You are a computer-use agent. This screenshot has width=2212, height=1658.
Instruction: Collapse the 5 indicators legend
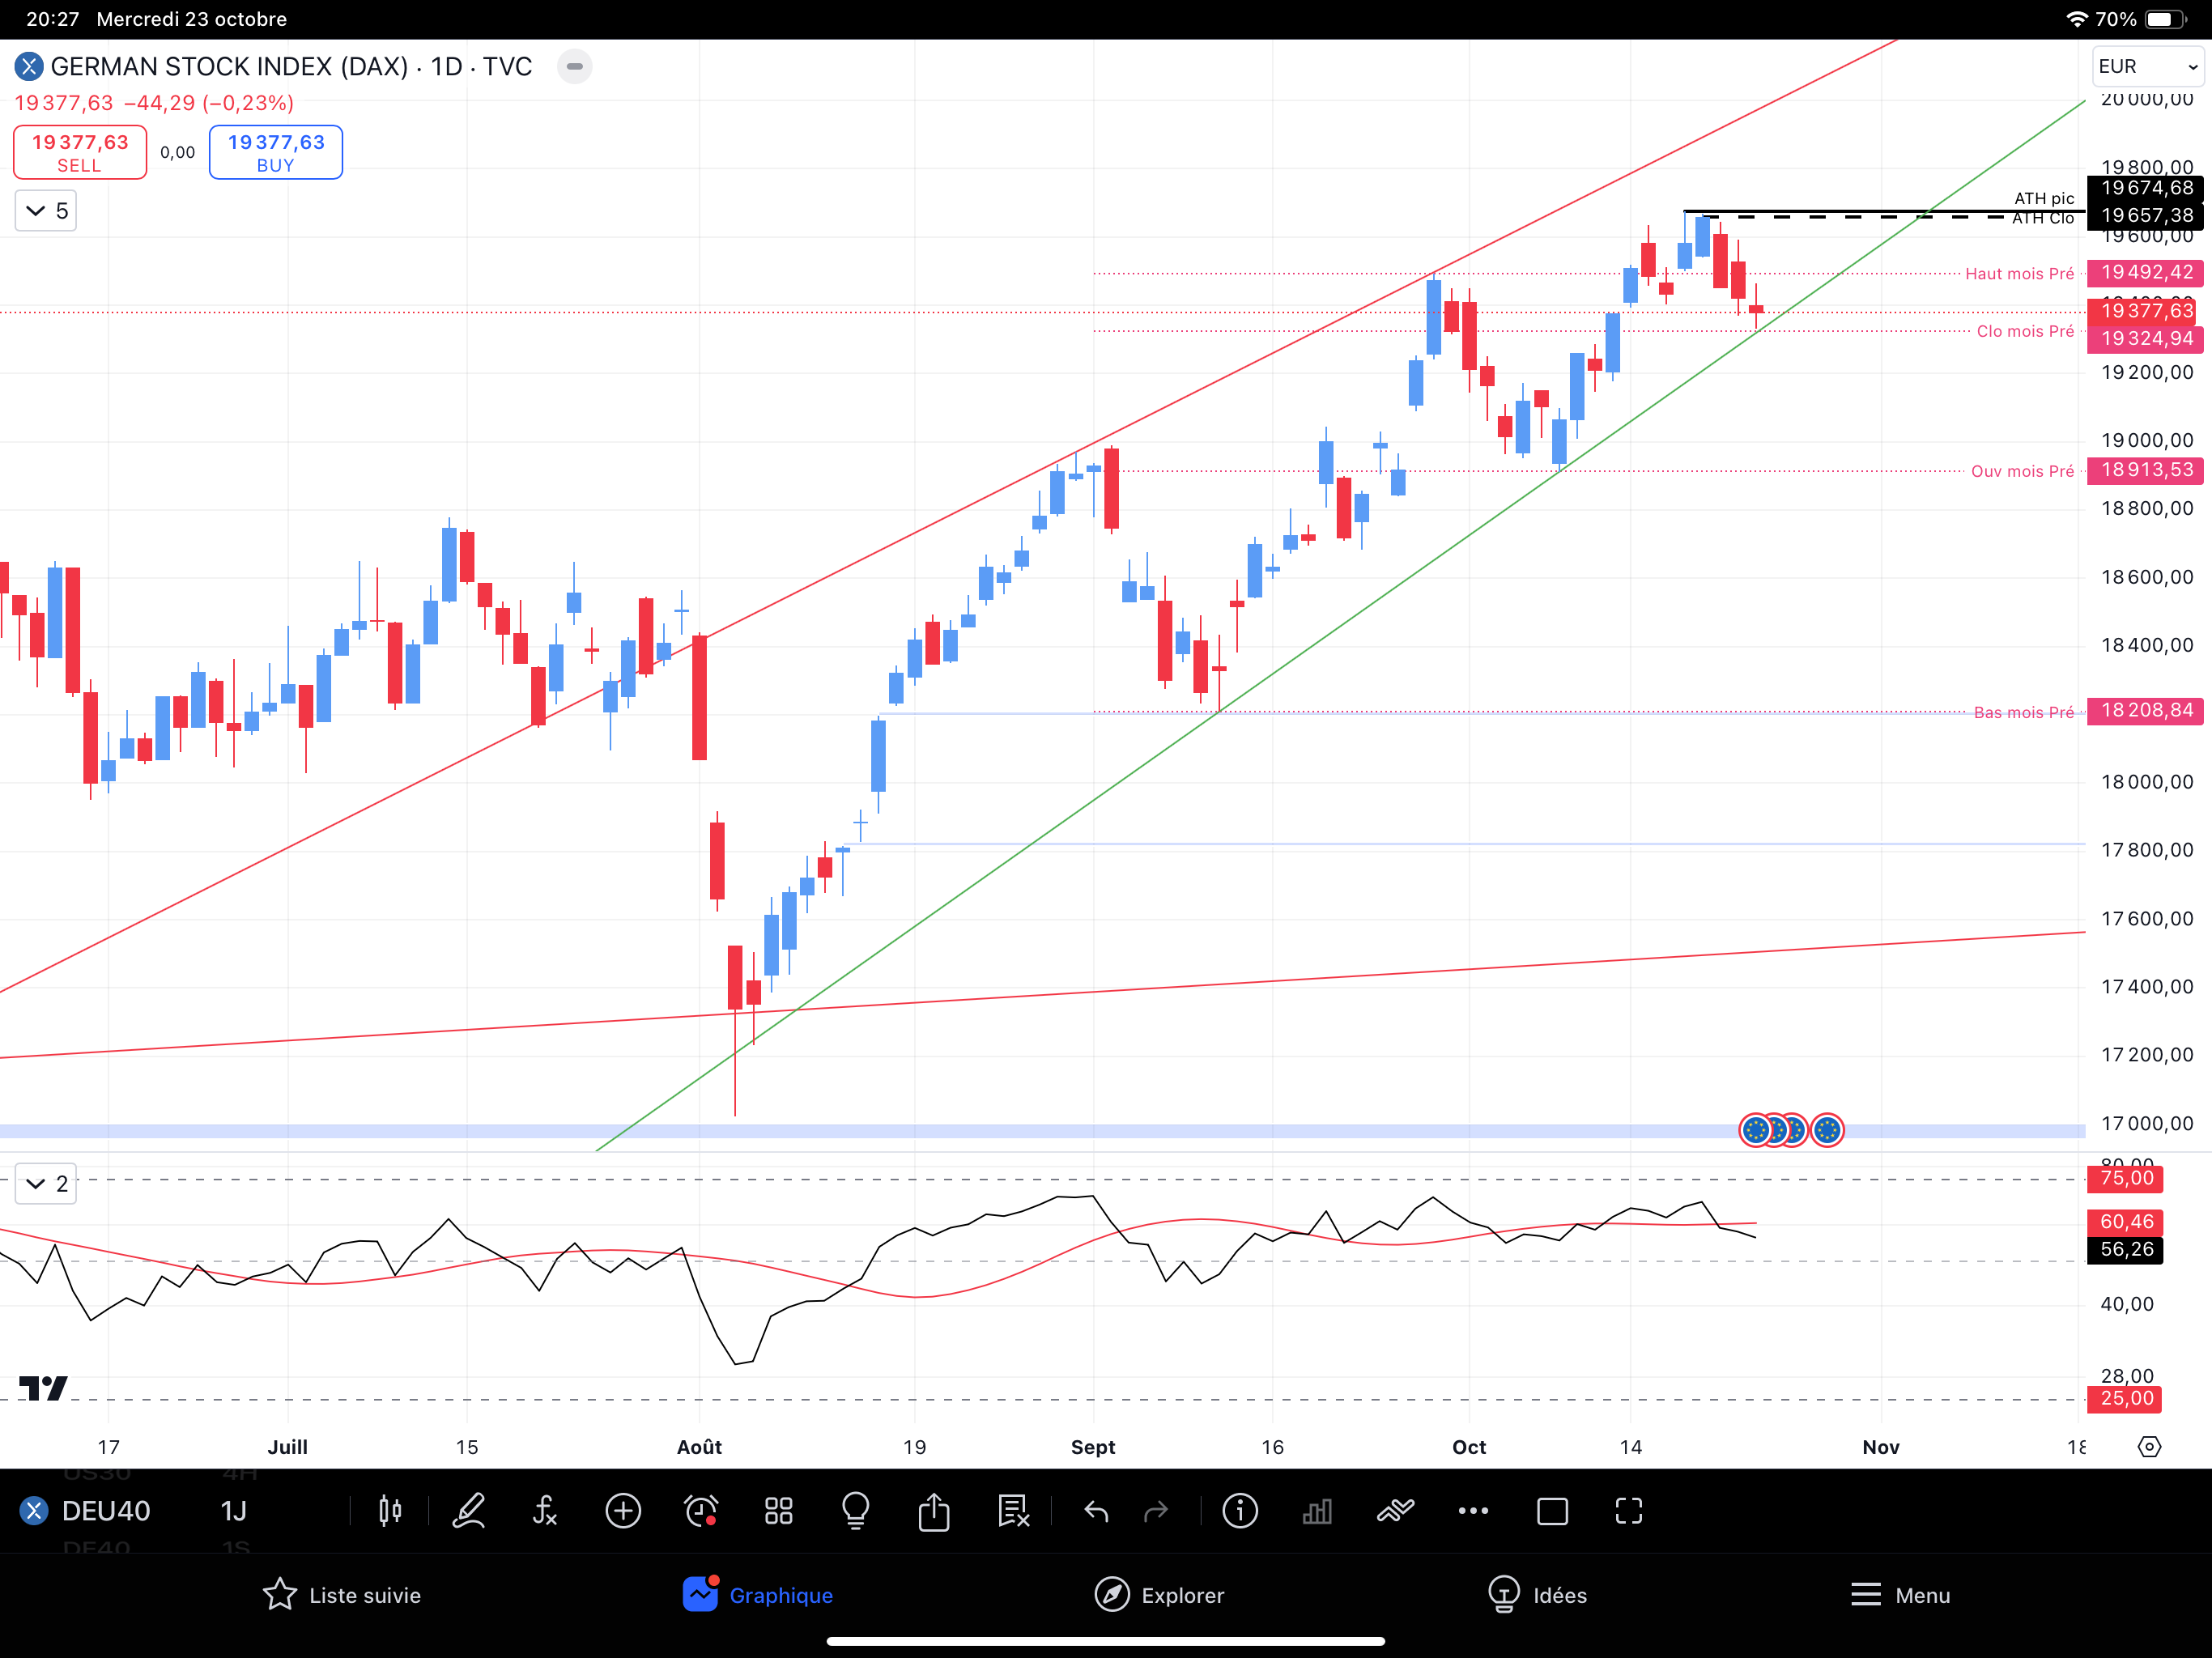pyautogui.click(x=46, y=211)
